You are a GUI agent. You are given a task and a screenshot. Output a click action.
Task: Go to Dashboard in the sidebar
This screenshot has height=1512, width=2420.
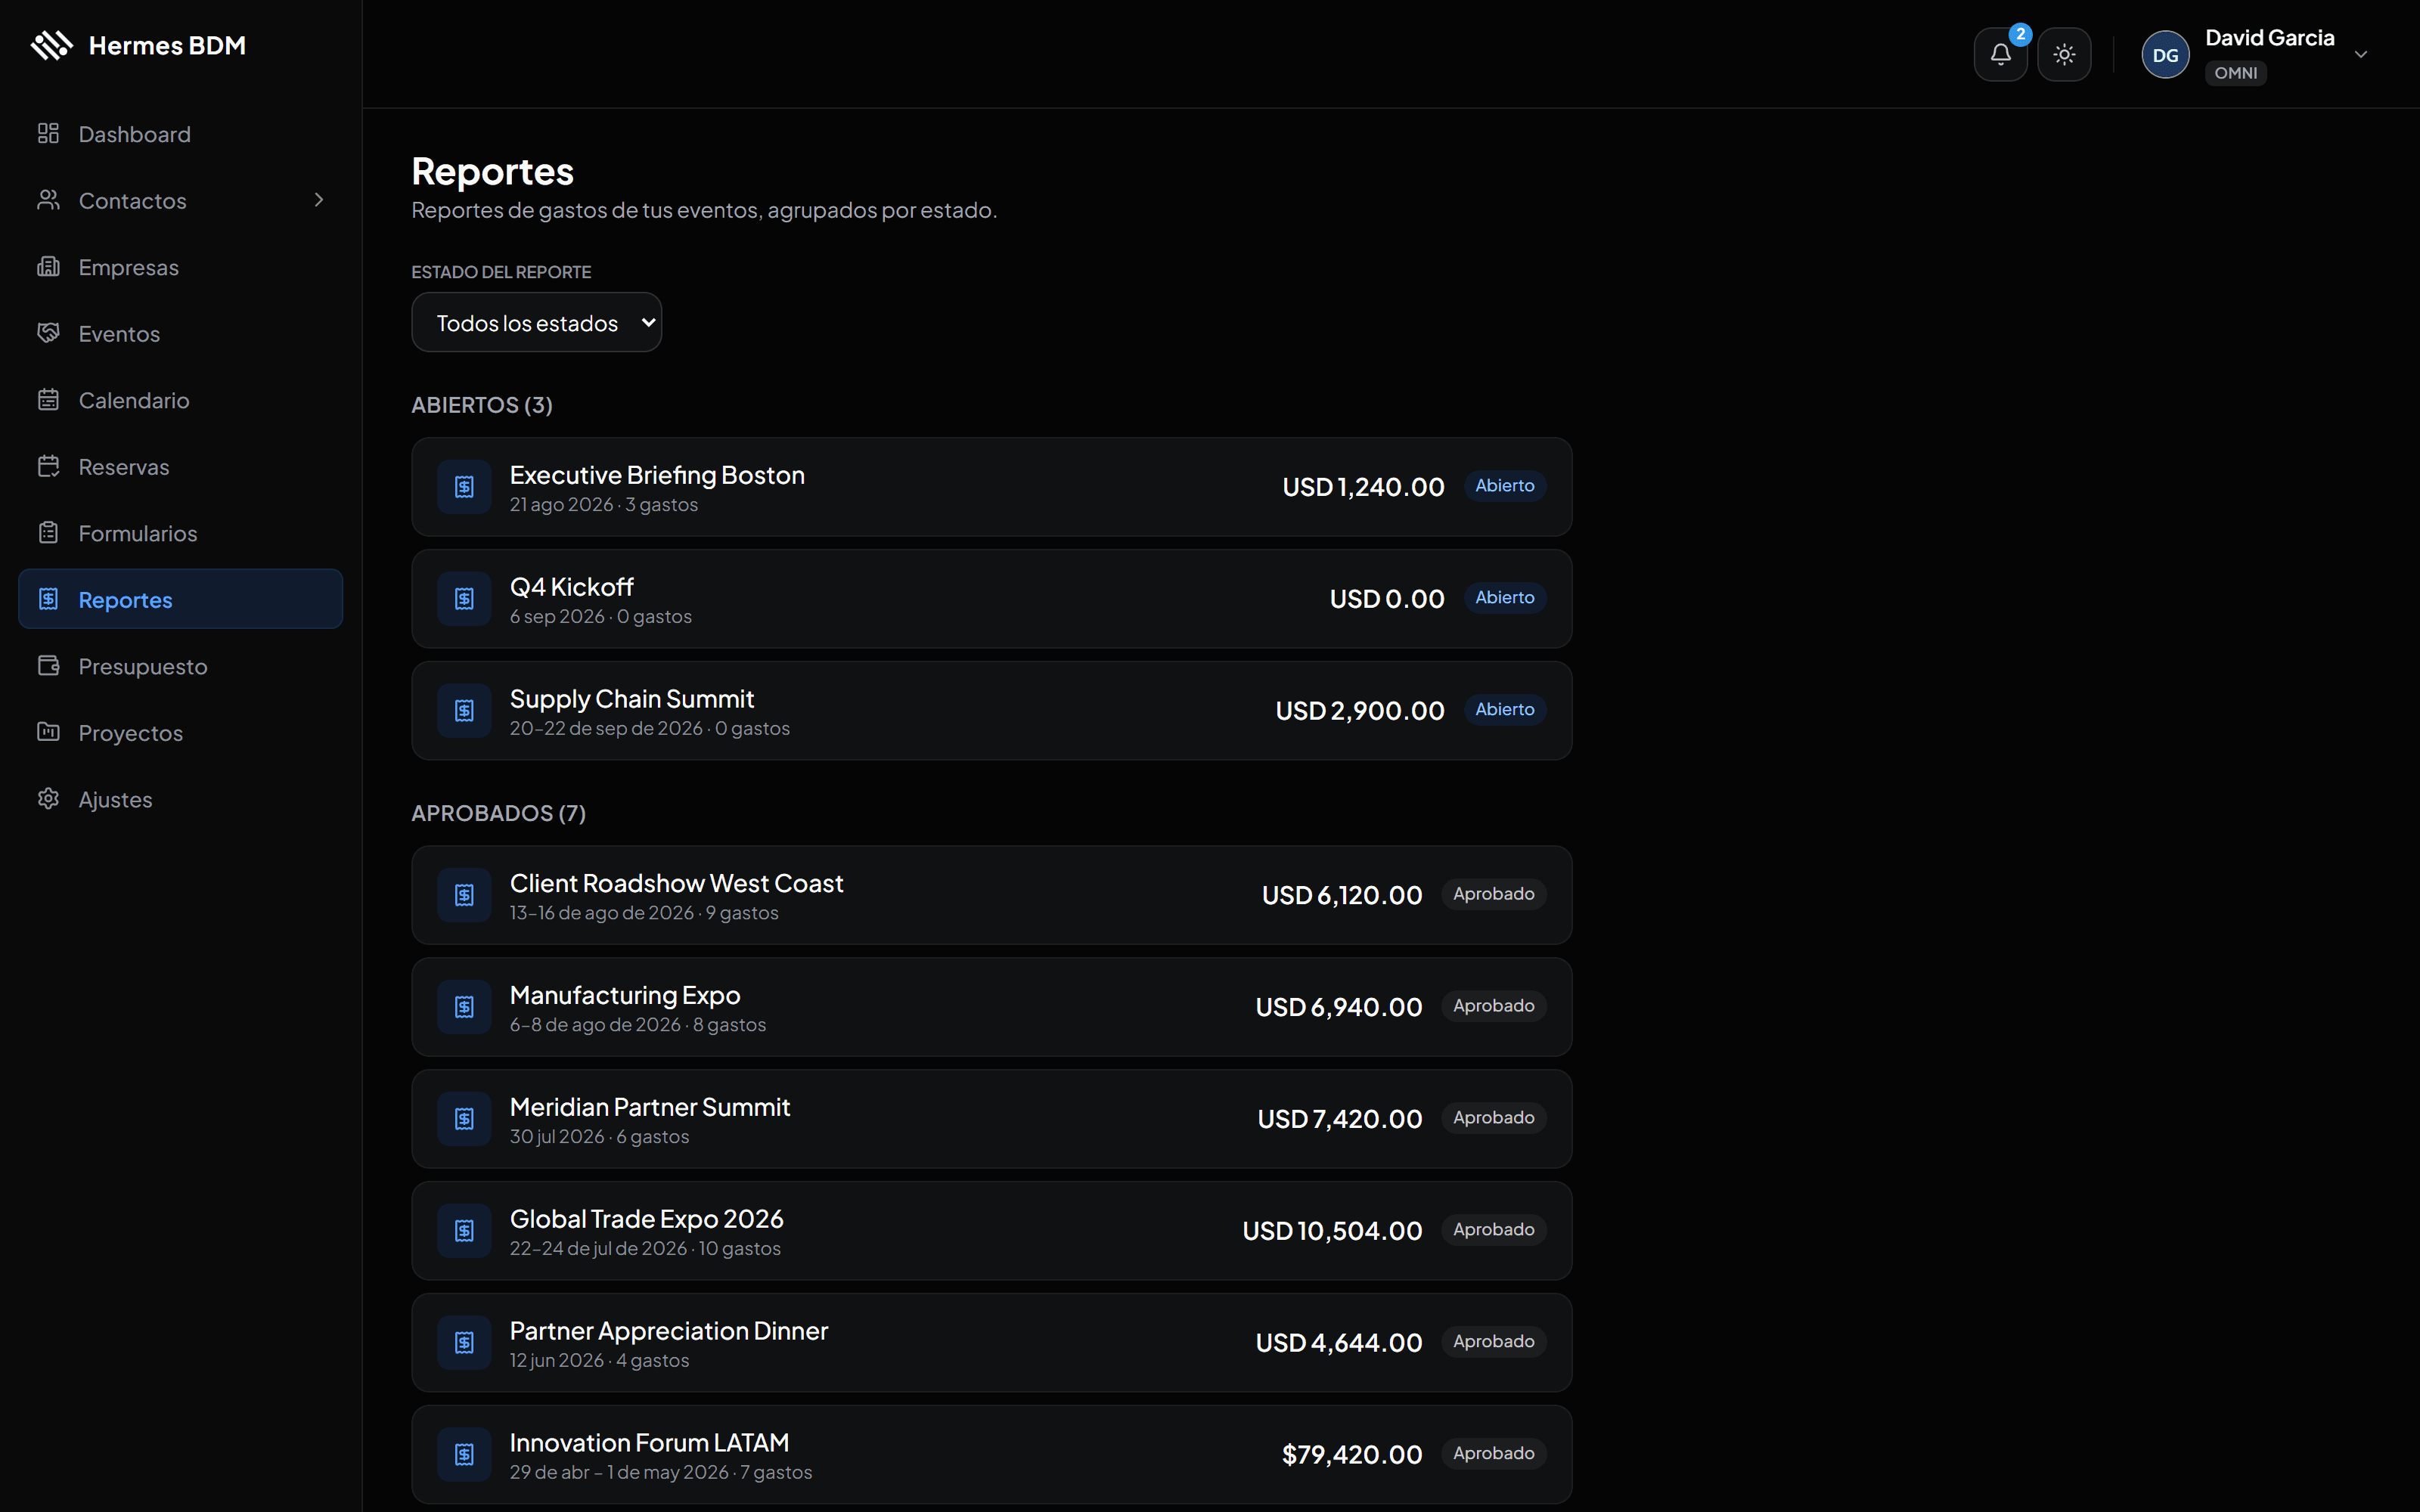(x=180, y=134)
